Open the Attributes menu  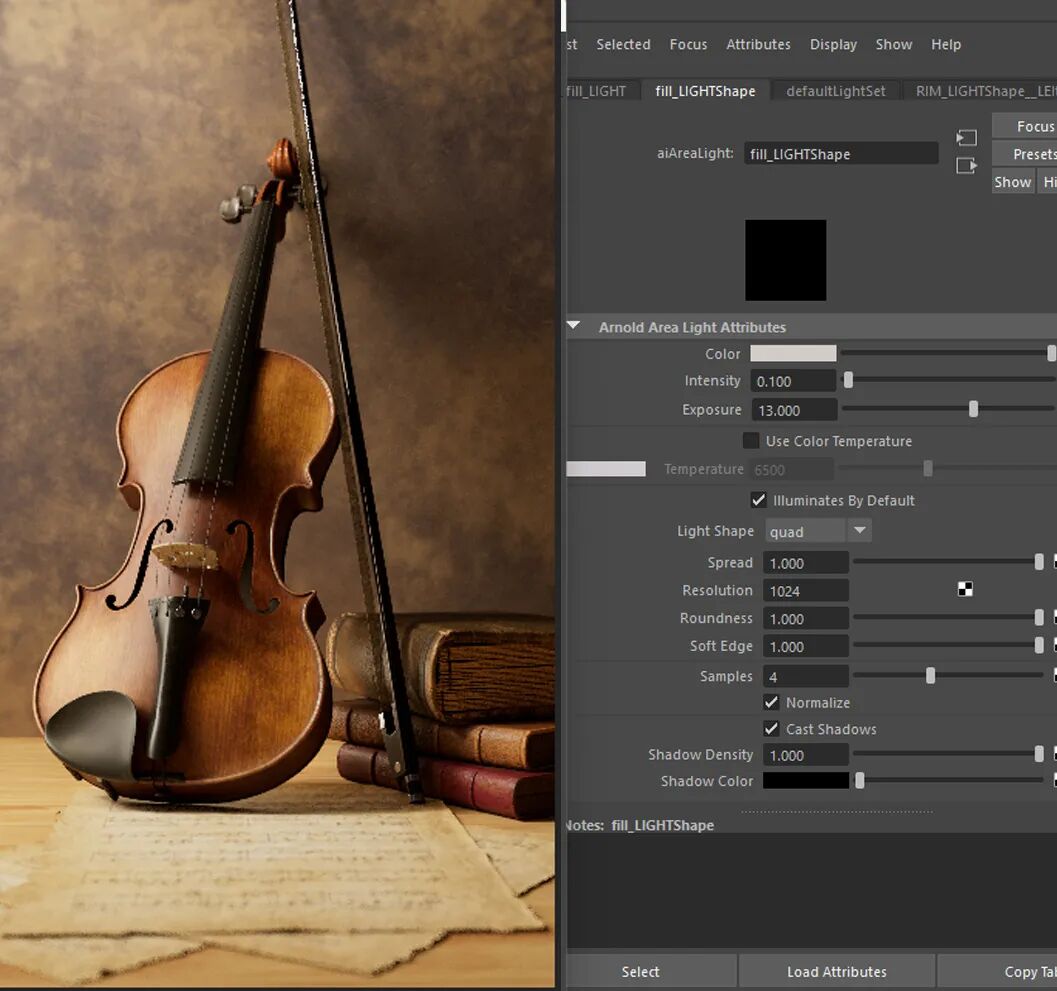pos(758,44)
